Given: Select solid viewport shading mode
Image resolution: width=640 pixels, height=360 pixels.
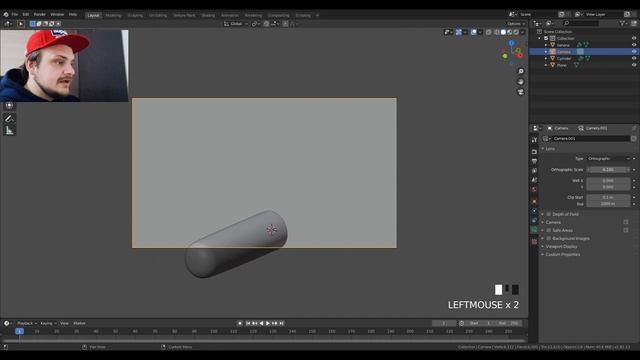Looking at the screenshot, I should [503, 32].
